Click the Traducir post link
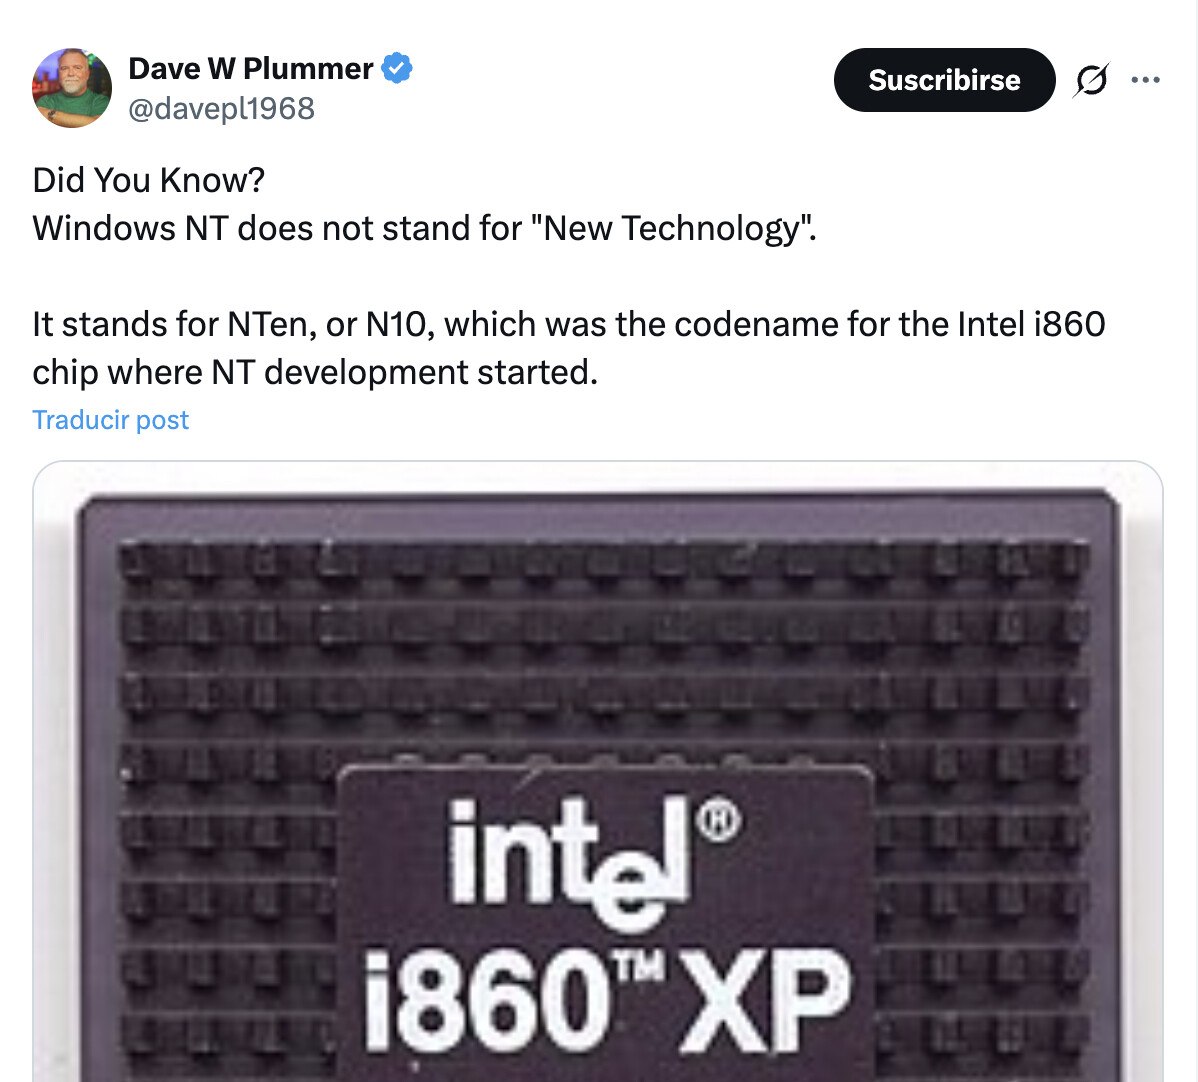This screenshot has height=1082, width=1198. point(110,420)
